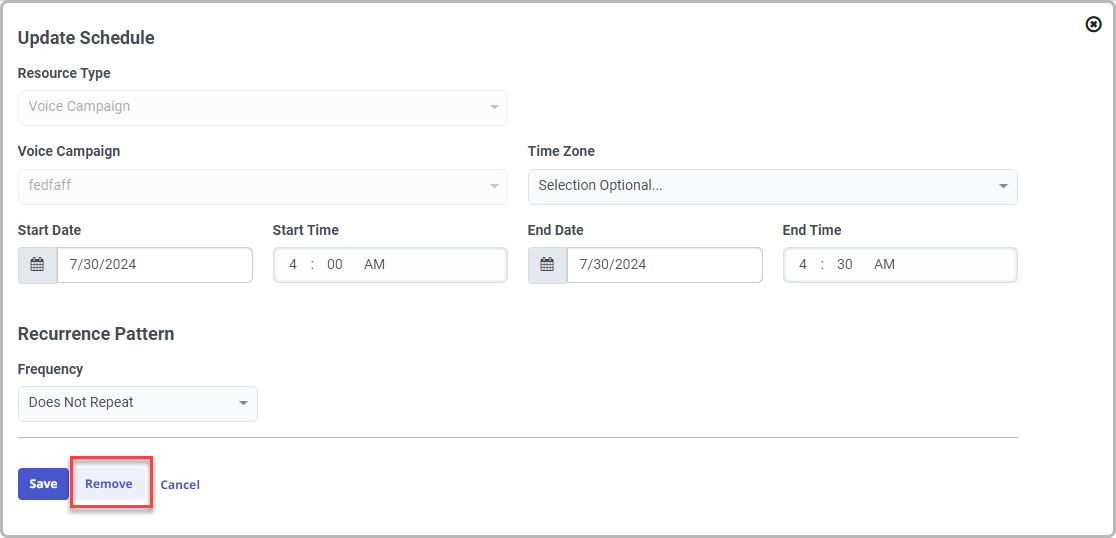Screen dimensions: 1116x538
Task: Click the Cancel link
Action: tap(180, 485)
